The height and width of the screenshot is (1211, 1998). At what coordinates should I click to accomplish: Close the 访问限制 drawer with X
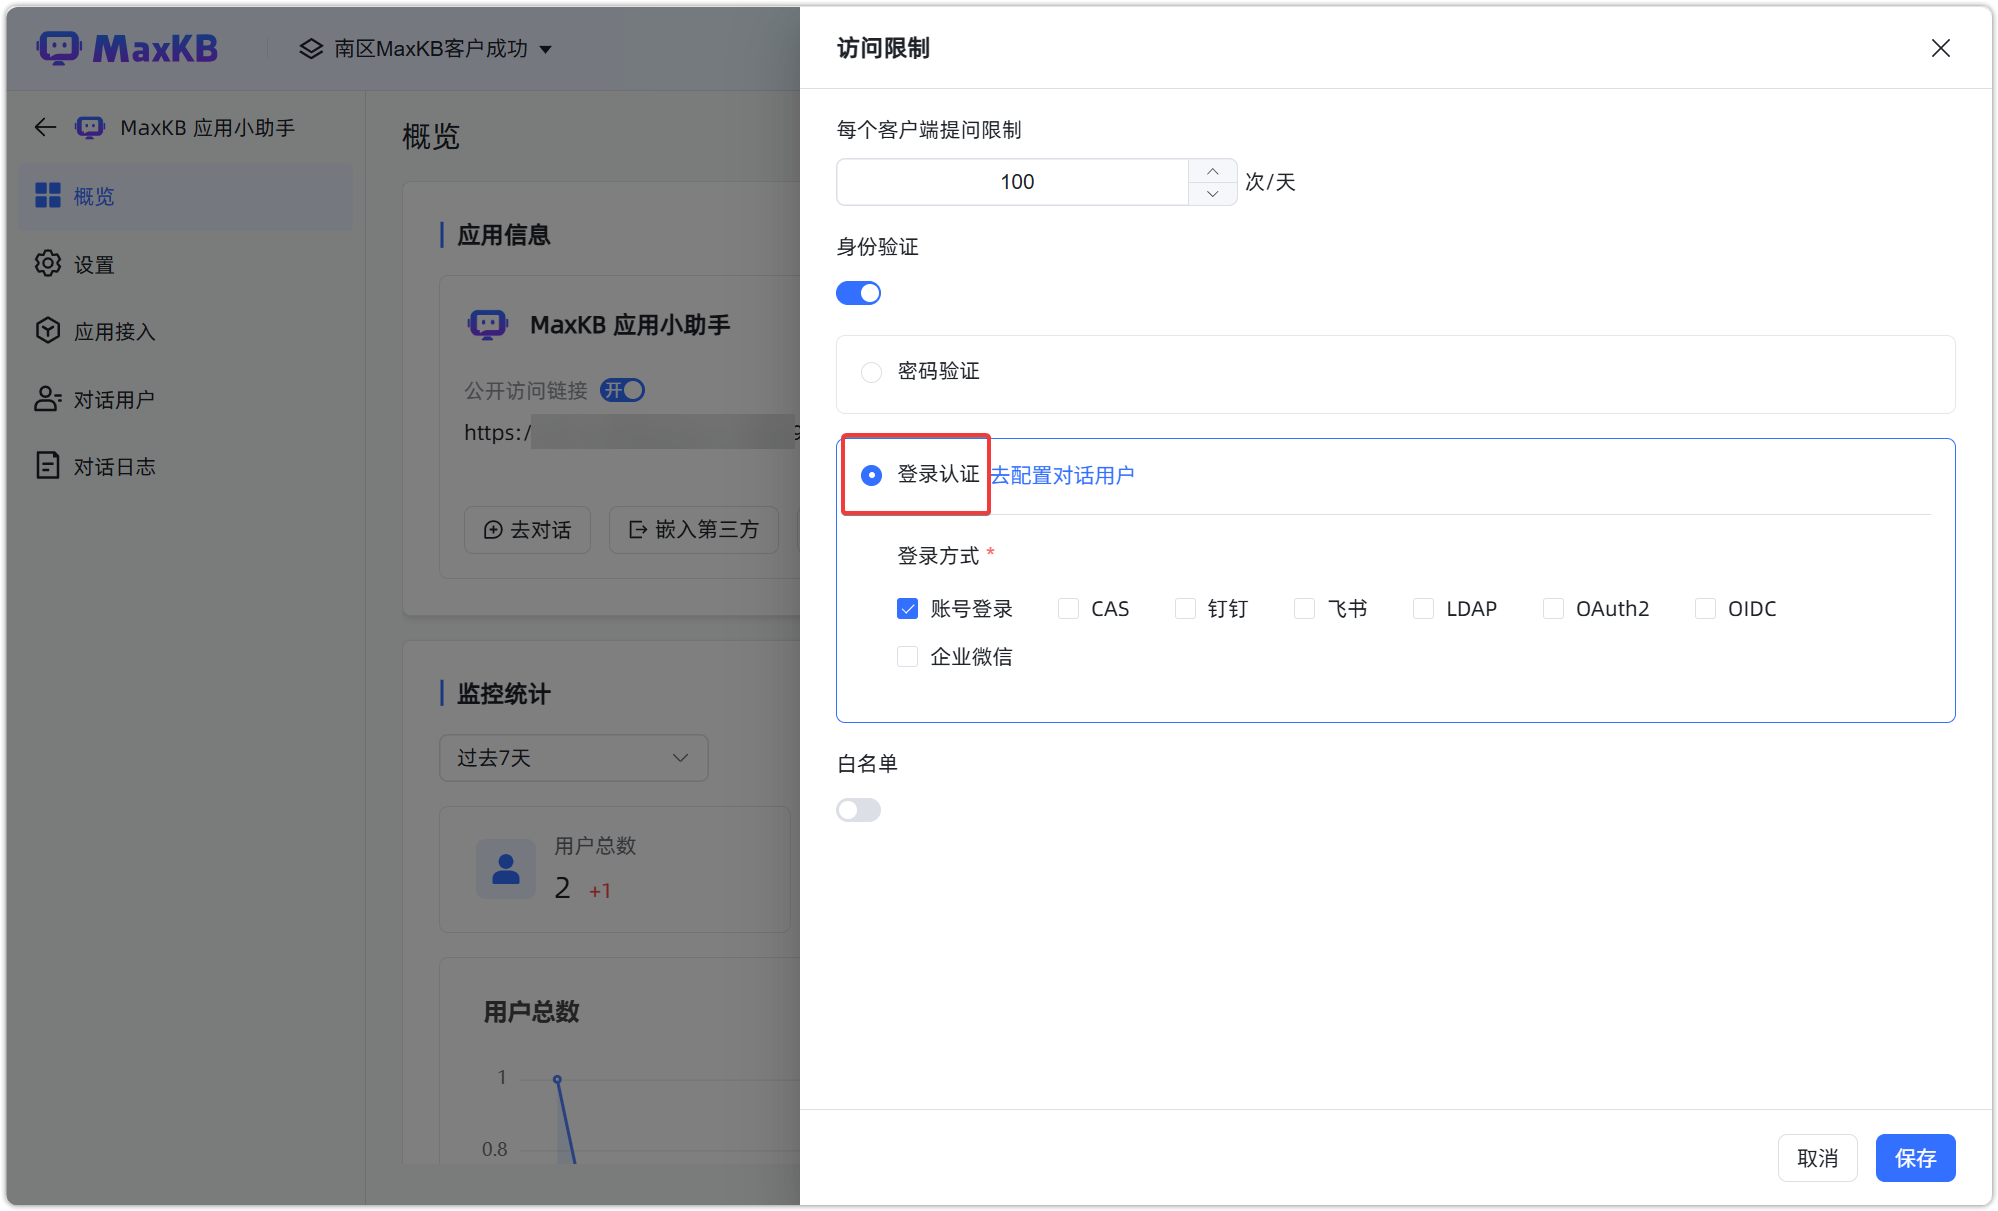point(1940,48)
